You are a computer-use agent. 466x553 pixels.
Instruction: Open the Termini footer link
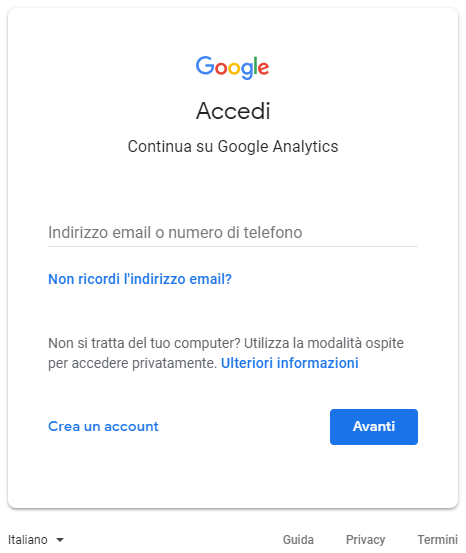(438, 540)
